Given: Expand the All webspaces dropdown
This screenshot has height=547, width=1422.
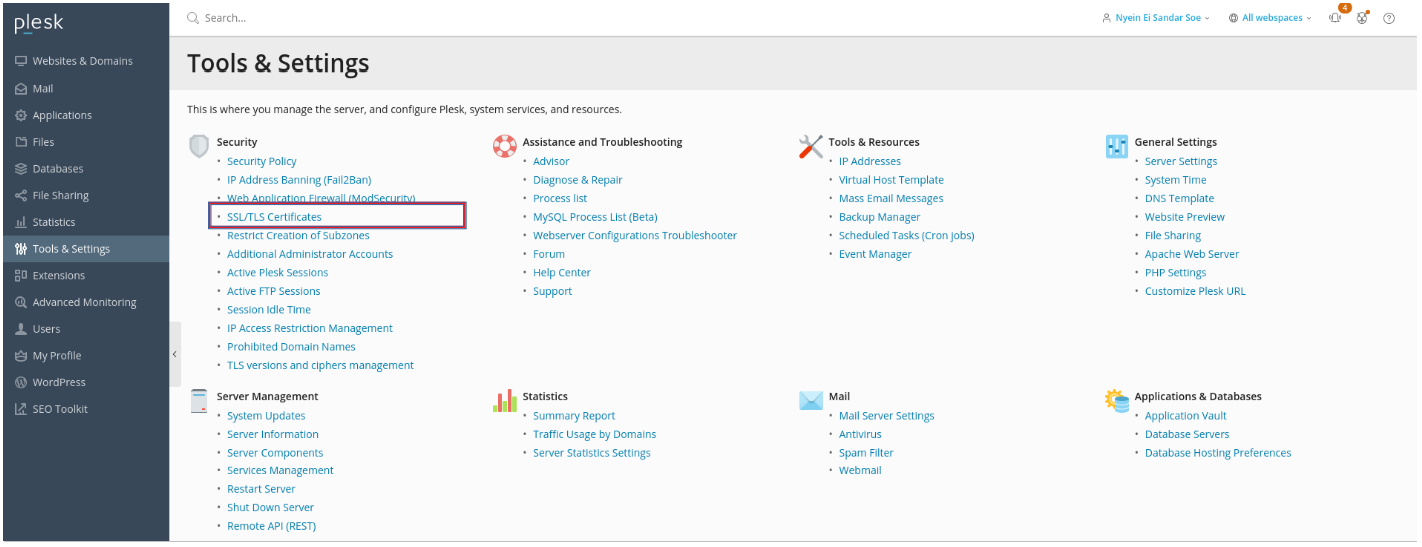Looking at the screenshot, I should 1270,18.
